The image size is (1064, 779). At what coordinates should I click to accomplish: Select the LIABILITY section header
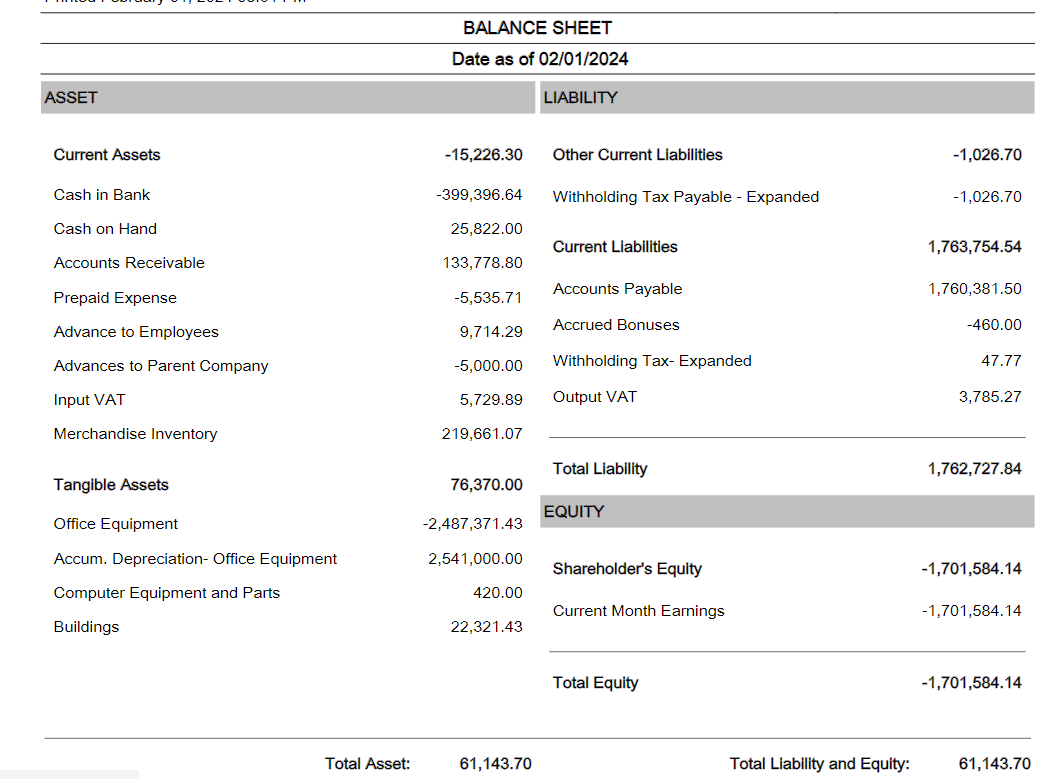tap(787, 98)
